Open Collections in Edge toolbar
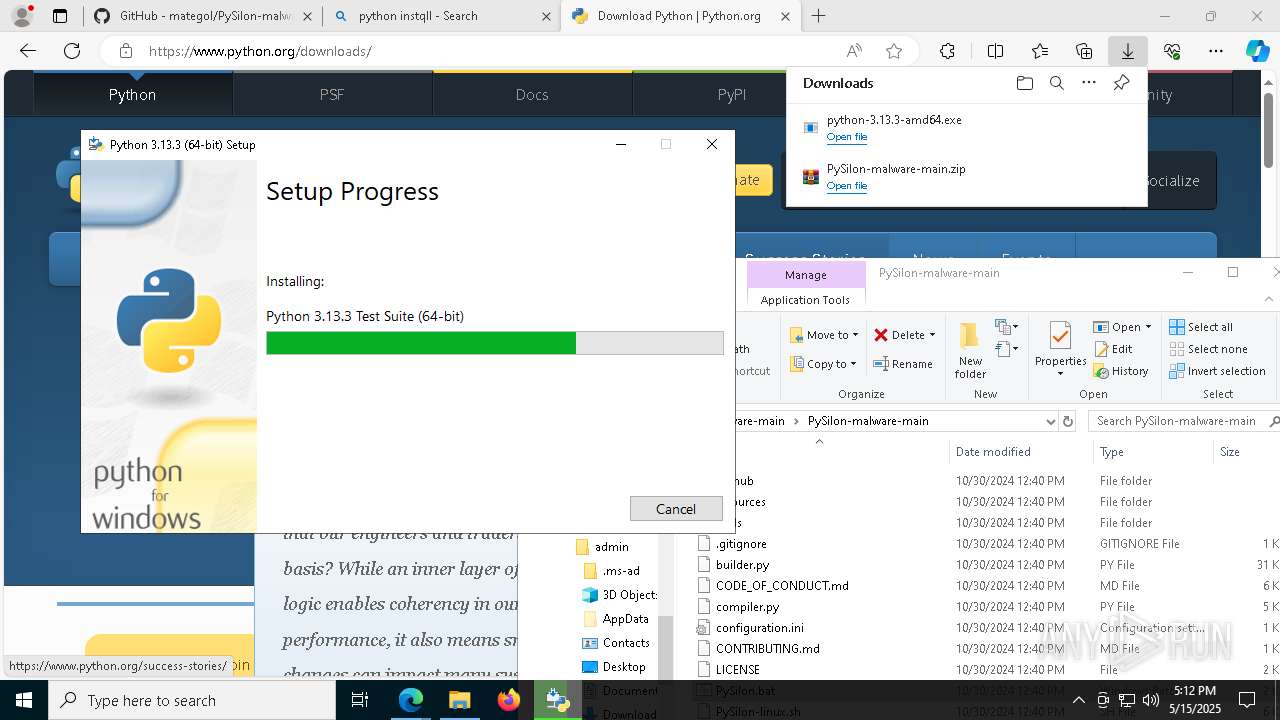Screen dimensions: 1280x720 tap(1084, 51)
